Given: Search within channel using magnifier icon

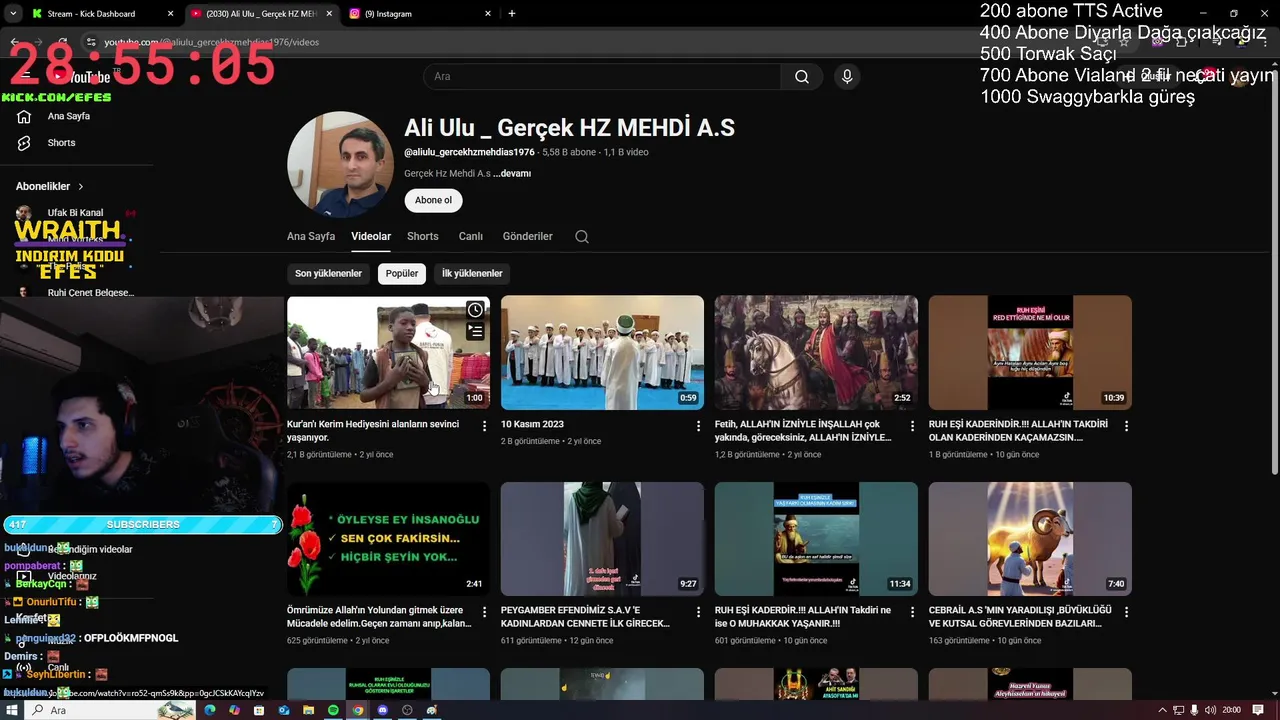Looking at the screenshot, I should click(582, 237).
